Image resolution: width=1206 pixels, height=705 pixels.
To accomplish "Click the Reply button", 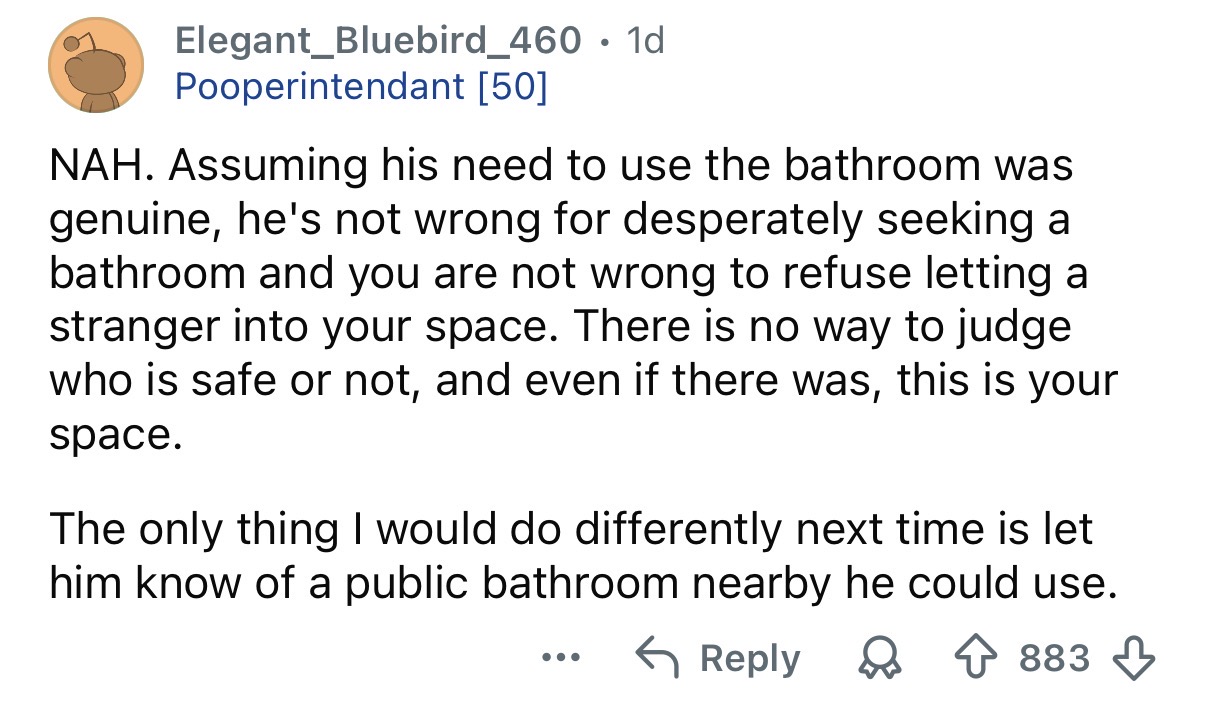I will pos(722,657).
